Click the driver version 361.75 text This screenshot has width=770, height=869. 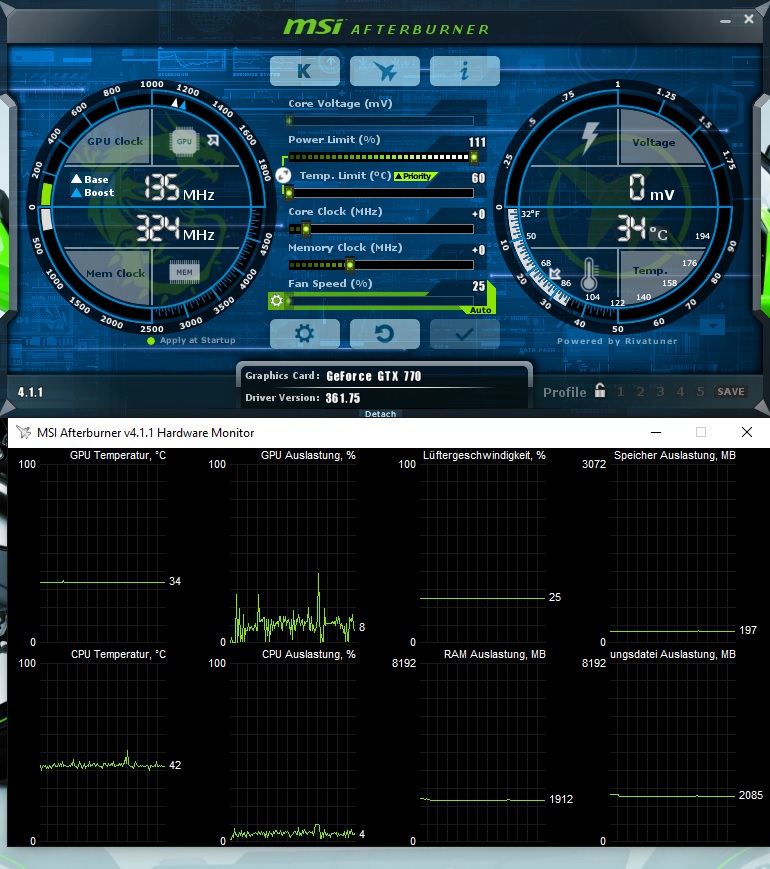[x=343, y=398]
